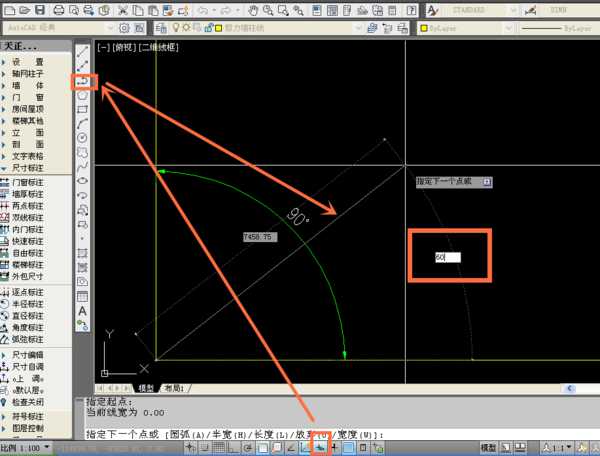Viewport: 600px width, 456px height.
Task: Select the Rectangle draw tool
Action: (83, 109)
